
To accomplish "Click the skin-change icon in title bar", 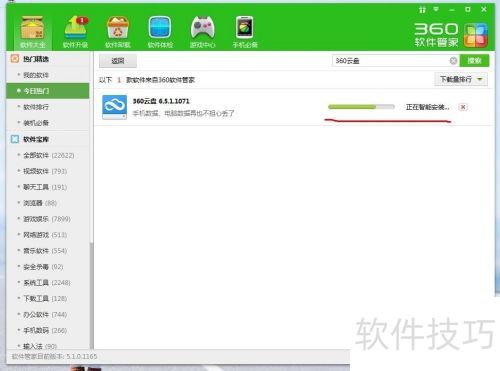I will tap(422, 10).
